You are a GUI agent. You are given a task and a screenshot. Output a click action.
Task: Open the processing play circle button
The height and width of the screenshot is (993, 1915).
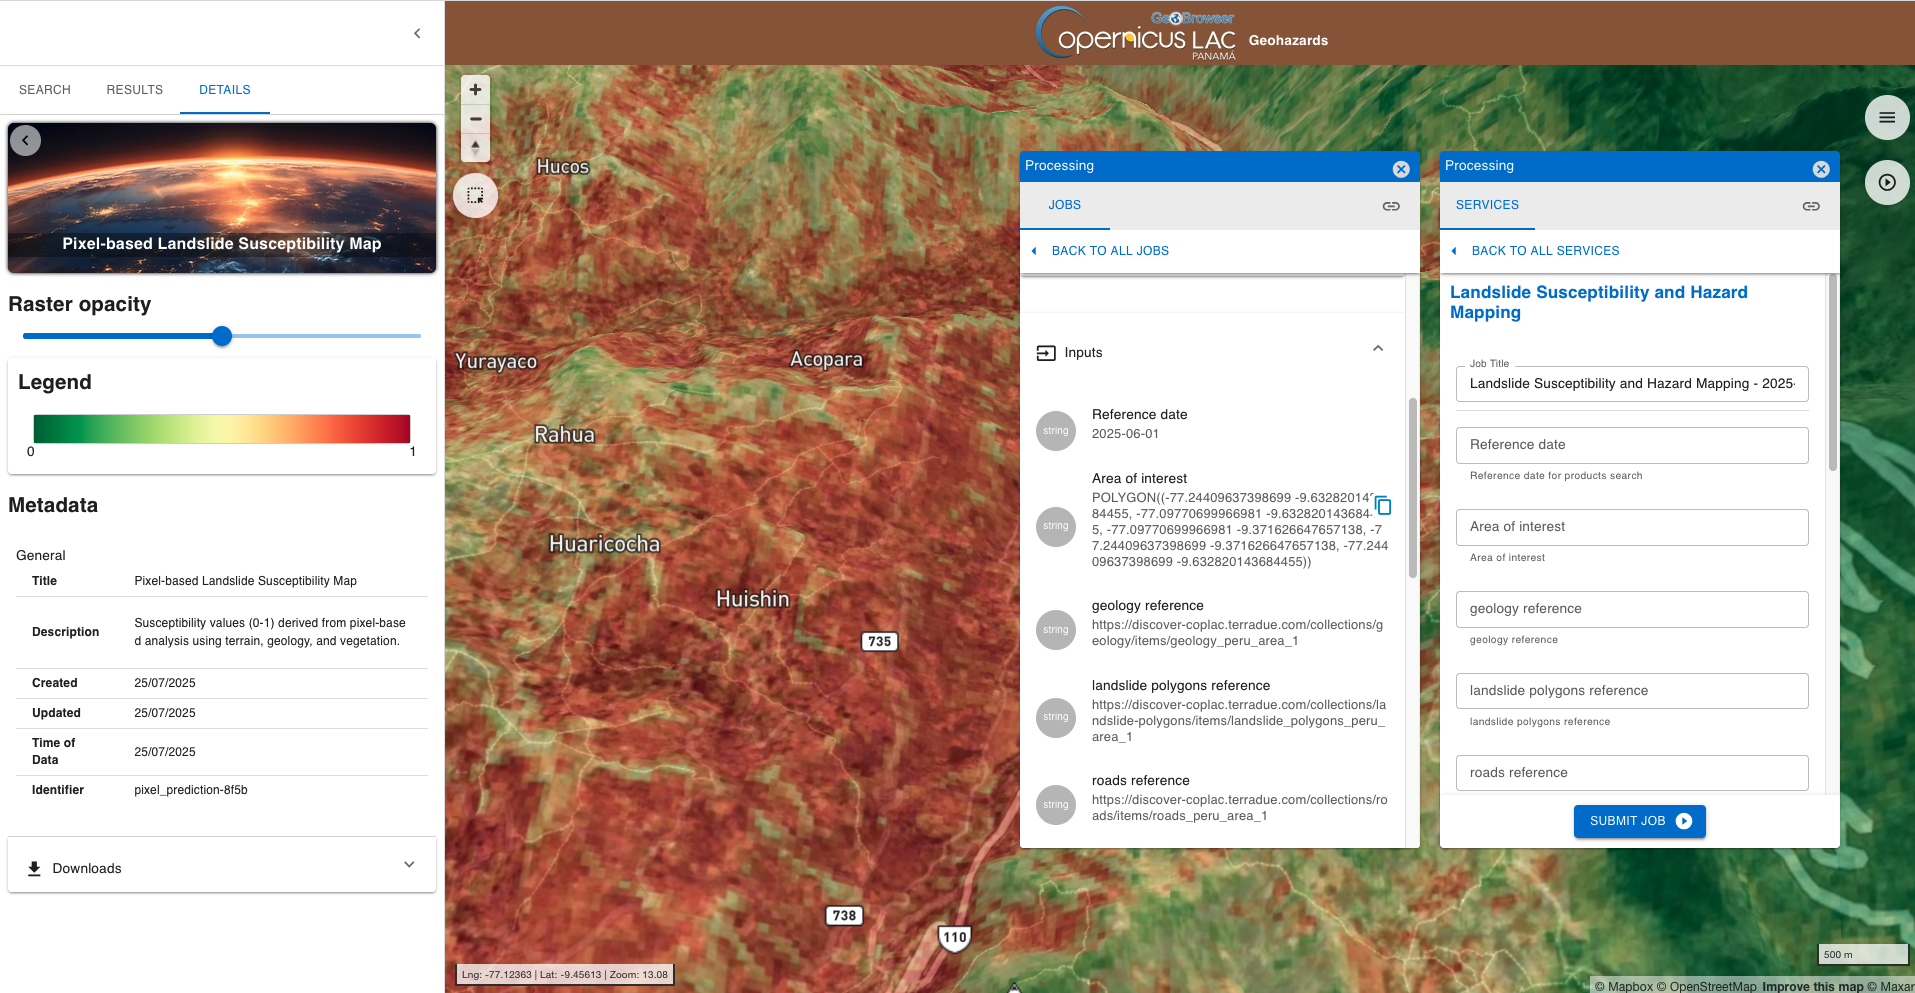(1886, 183)
